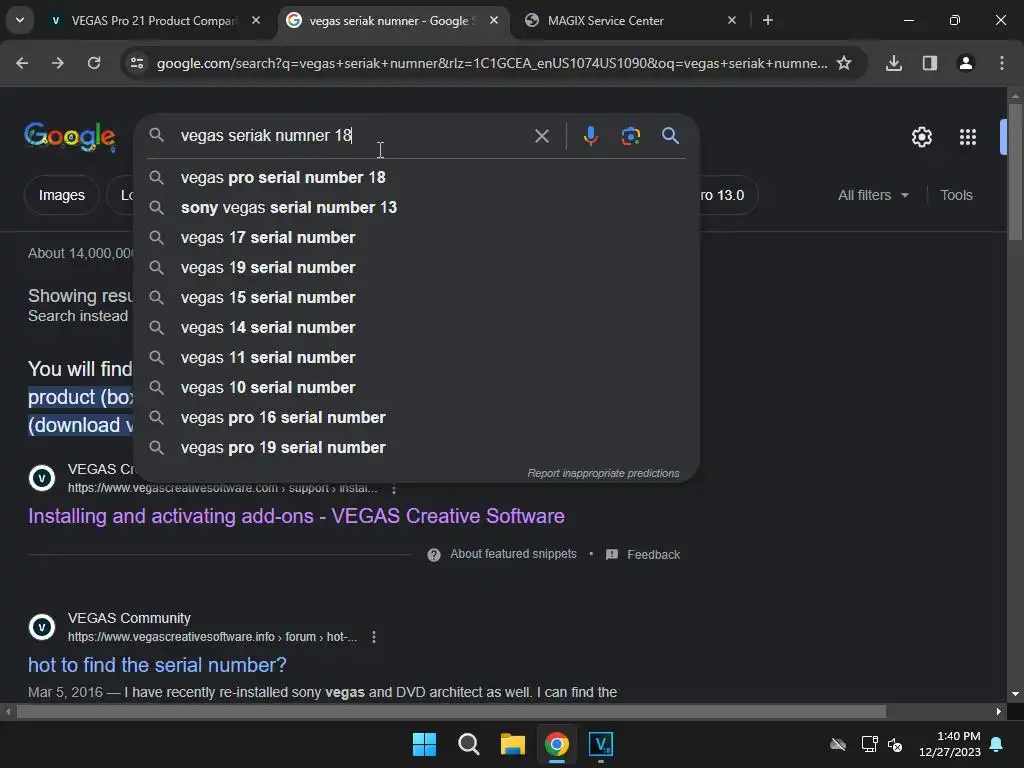Submit search with blue magnifier icon

point(670,136)
